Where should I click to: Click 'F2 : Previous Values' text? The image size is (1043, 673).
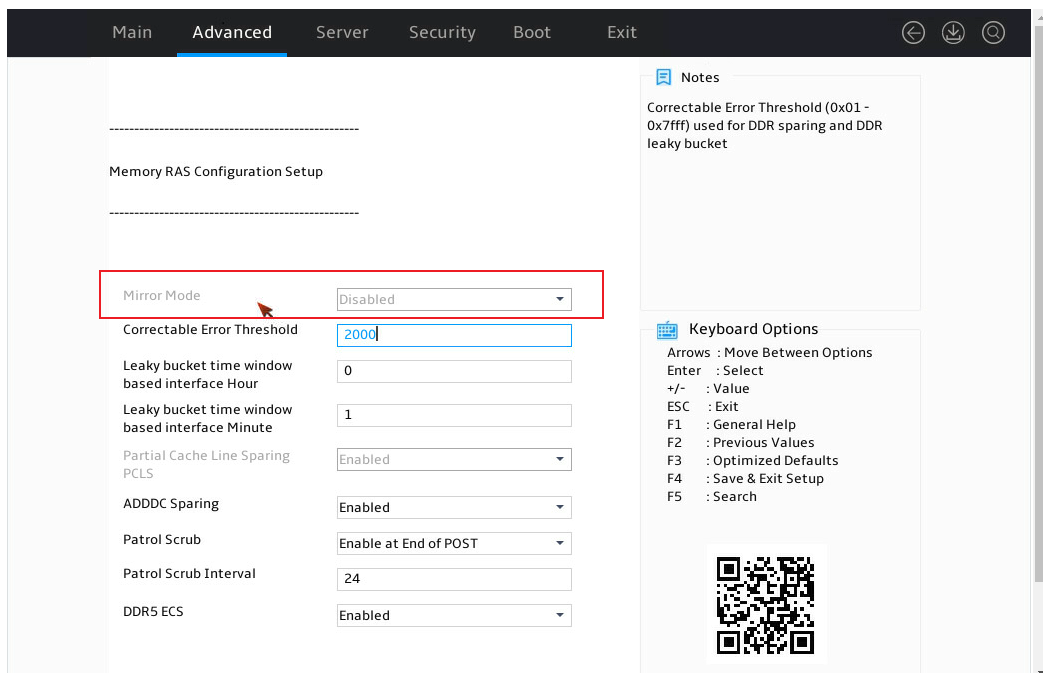coord(740,442)
